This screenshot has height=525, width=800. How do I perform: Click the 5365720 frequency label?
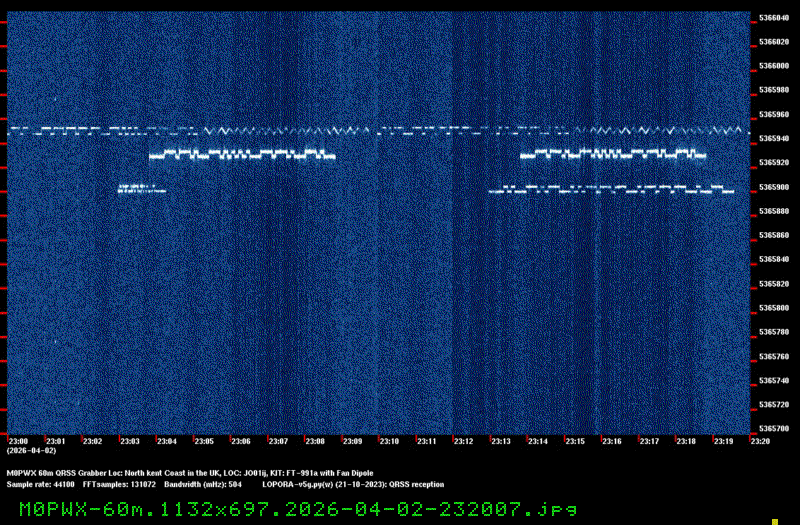tap(774, 405)
